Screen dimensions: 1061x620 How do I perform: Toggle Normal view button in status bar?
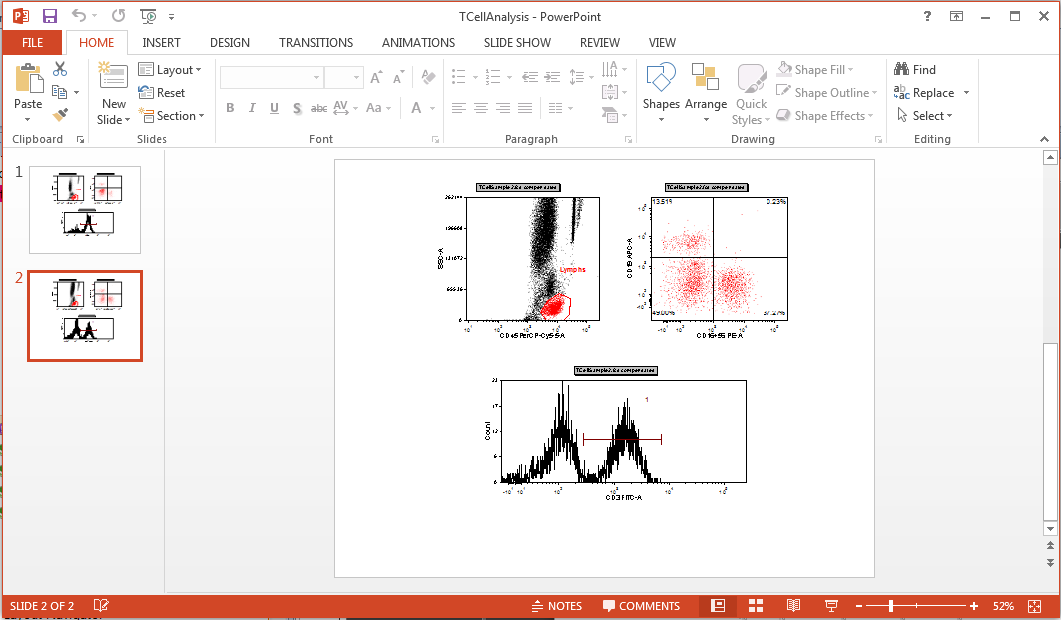pos(718,606)
